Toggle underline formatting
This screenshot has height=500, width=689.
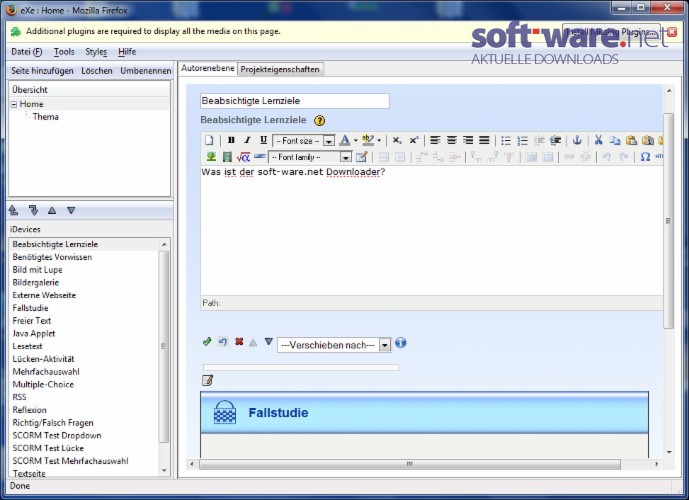(x=264, y=140)
